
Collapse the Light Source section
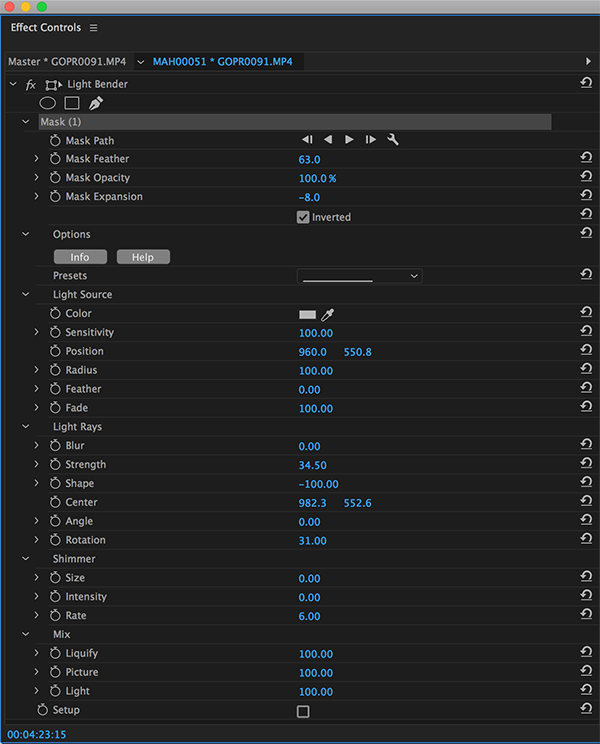click(27, 295)
